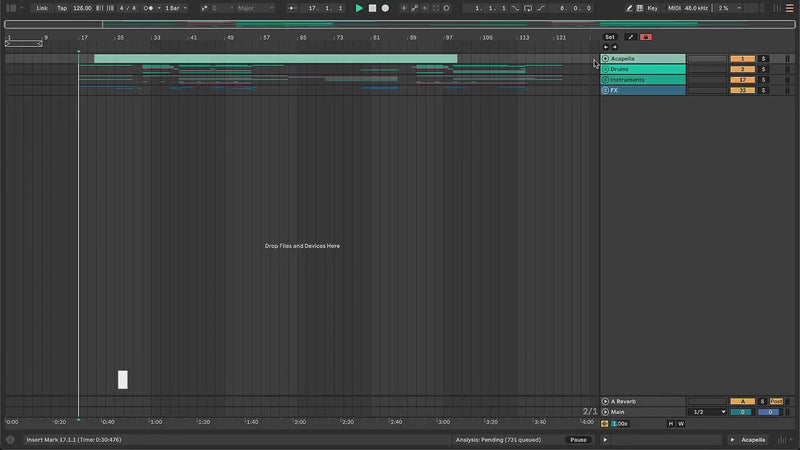This screenshot has height=450, width=800.
Task: Solo the Acapella track
Action: (x=763, y=59)
